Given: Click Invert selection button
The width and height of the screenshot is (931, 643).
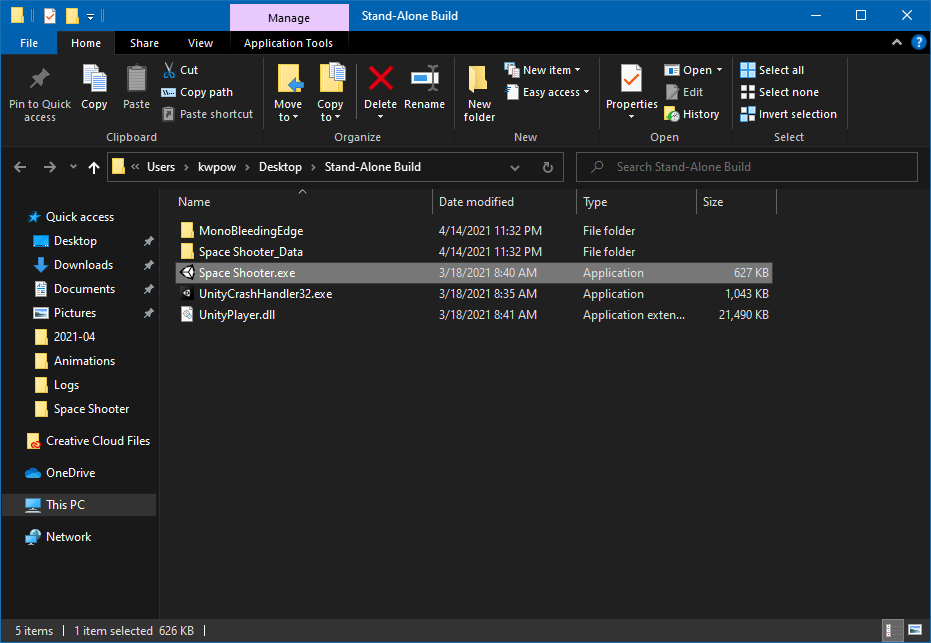Looking at the screenshot, I should point(788,114).
